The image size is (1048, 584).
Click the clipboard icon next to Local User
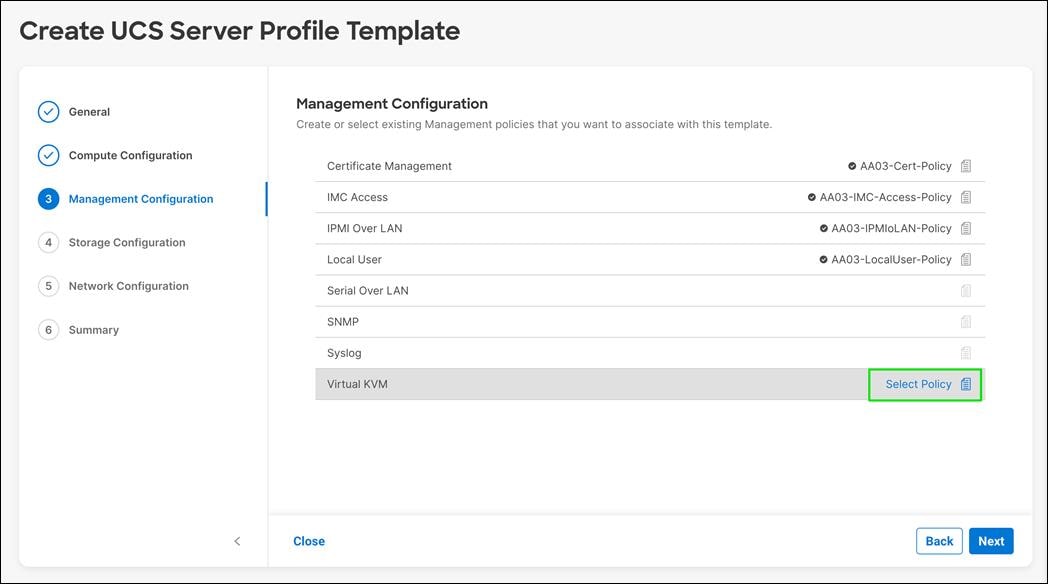tap(966, 259)
